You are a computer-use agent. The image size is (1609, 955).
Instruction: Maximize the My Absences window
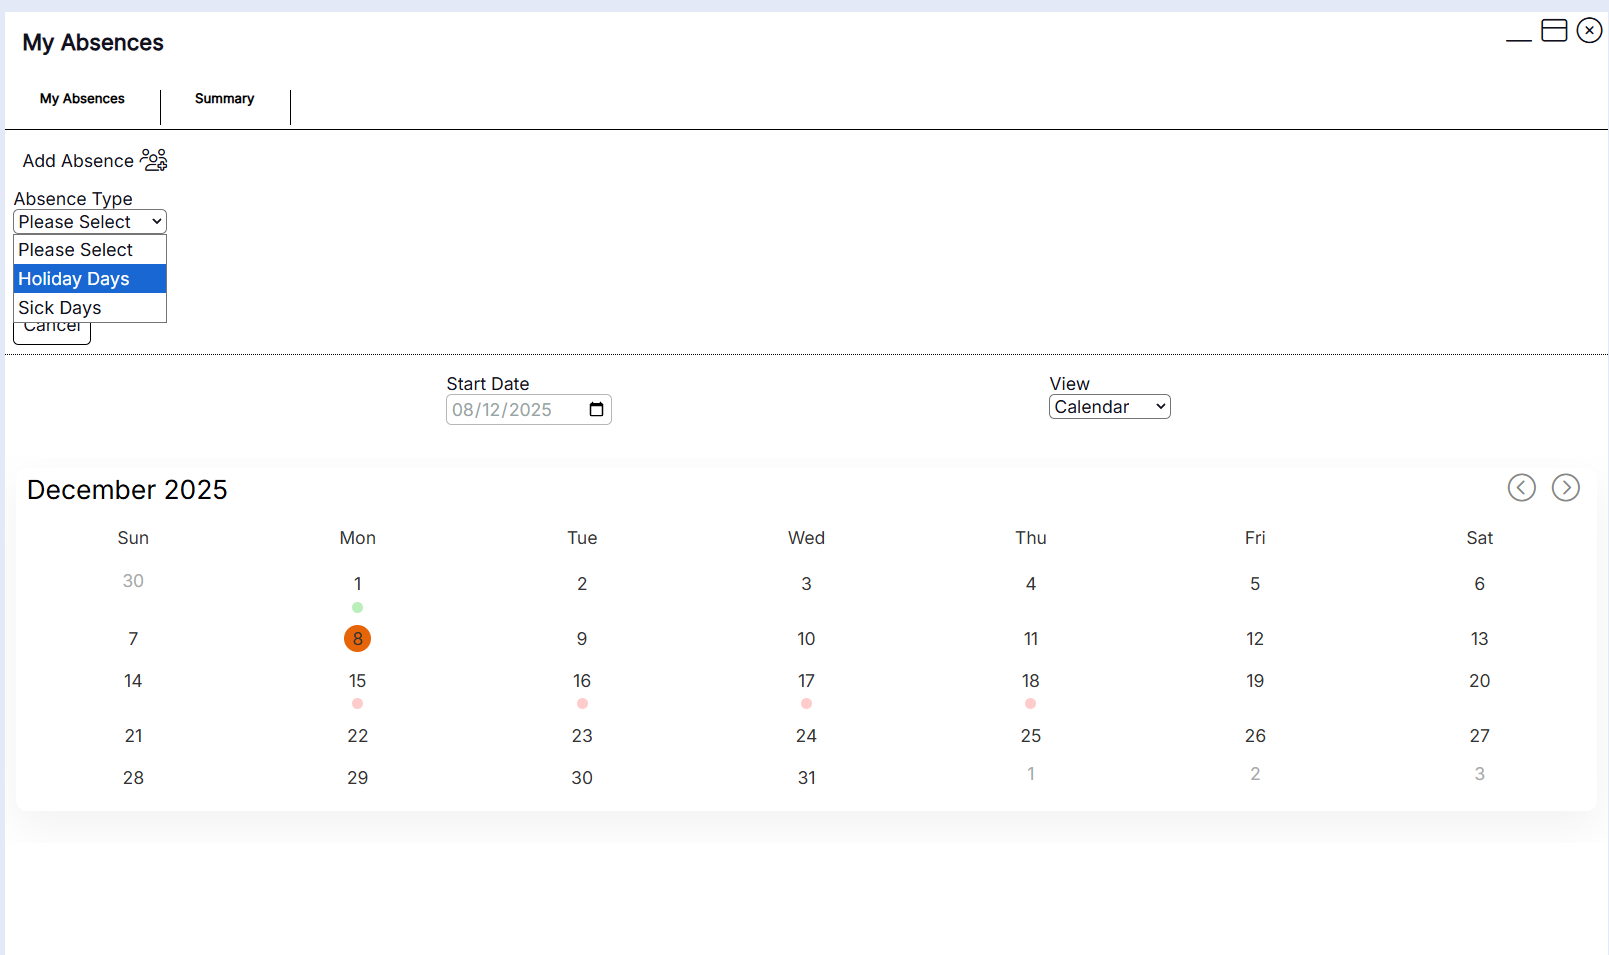tap(1554, 31)
